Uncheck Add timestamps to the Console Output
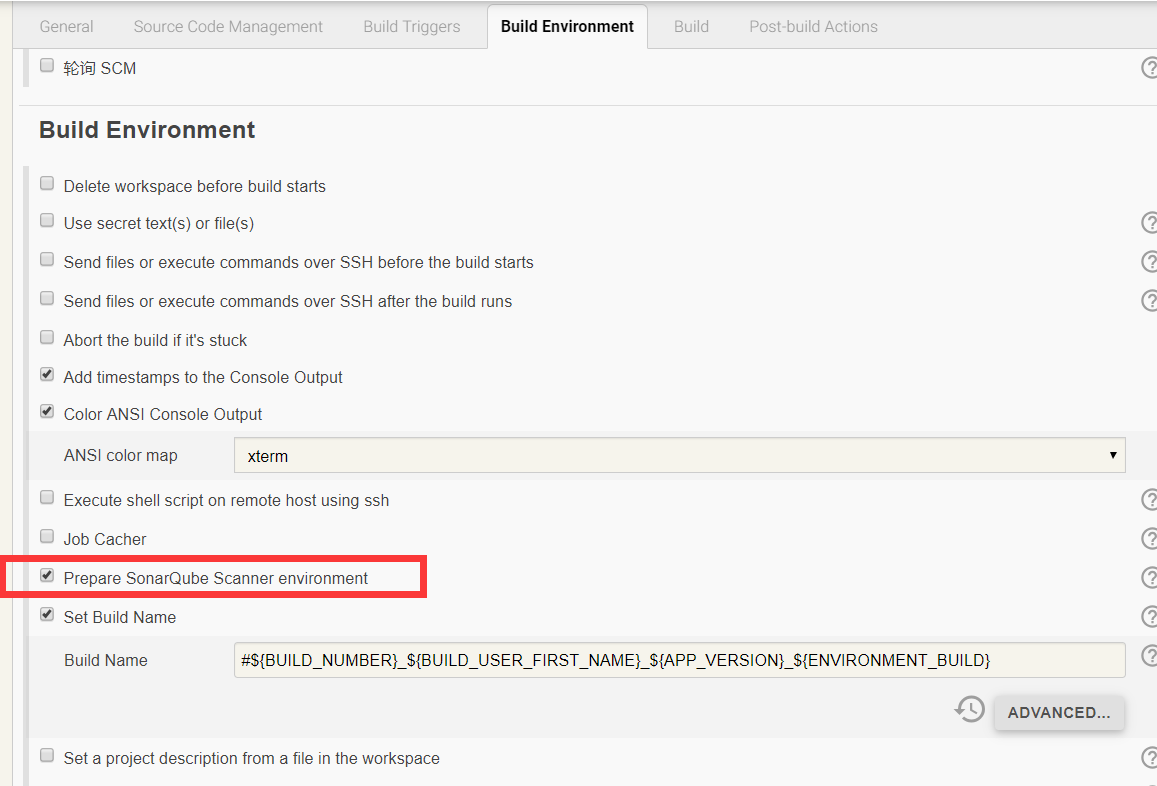This screenshot has width=1157, height=786. 47,376
